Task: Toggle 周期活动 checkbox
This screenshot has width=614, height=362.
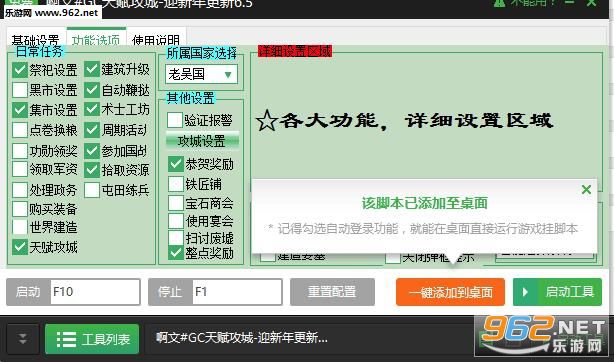Action: (92, 130)
